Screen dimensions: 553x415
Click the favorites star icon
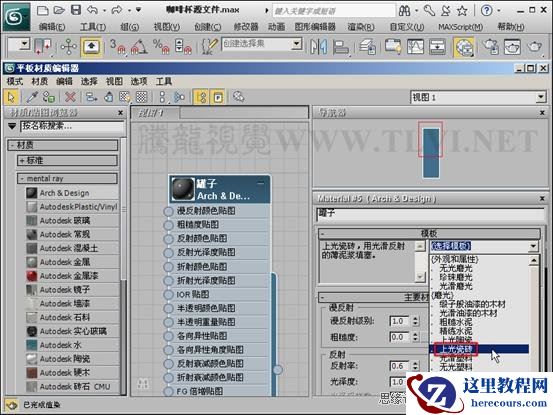[x=462, y=11]
